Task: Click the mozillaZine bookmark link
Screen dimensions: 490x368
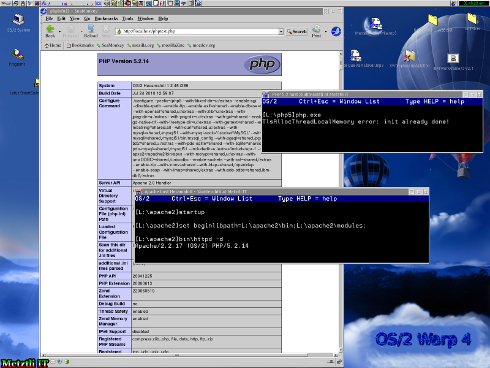Action: pyautogui.click(x=170, y=45)
